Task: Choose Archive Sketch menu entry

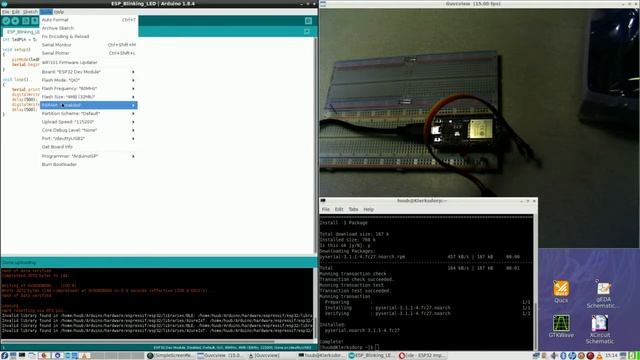Action: pyautogui.click(x=89, y=28)
